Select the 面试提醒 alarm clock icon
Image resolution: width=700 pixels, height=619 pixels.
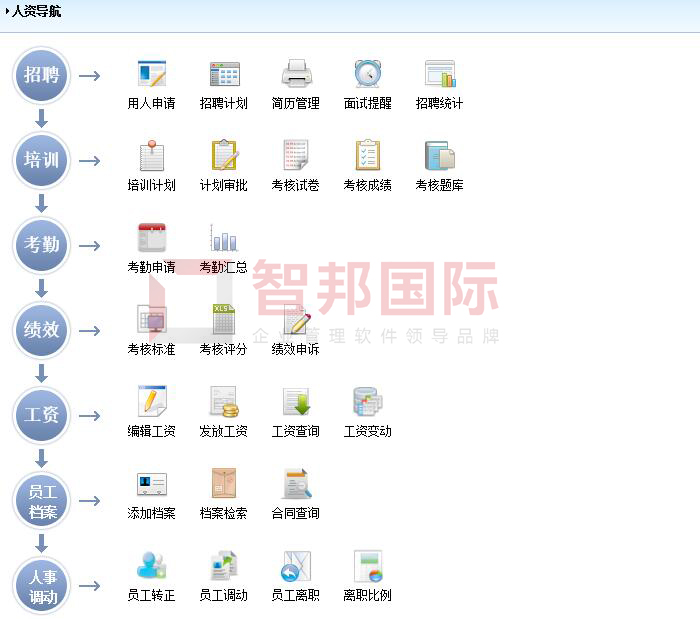click(368, 75)
